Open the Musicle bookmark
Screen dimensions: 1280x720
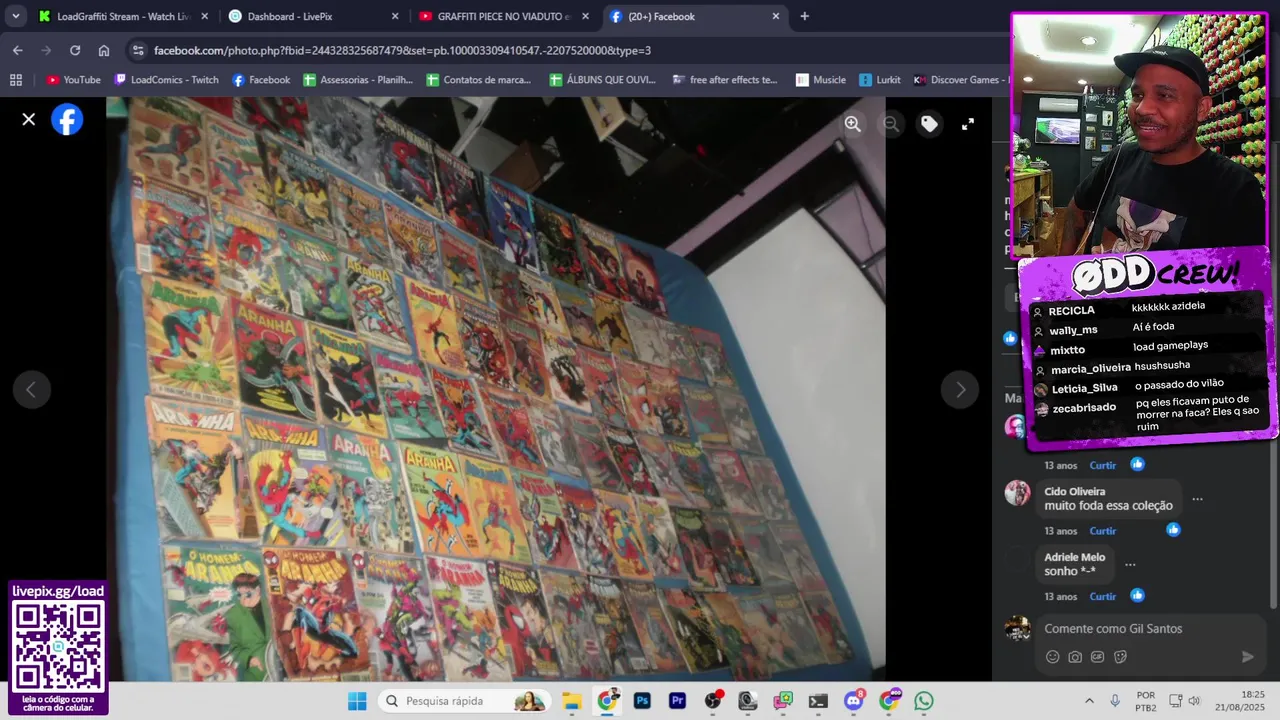(820, 80)
